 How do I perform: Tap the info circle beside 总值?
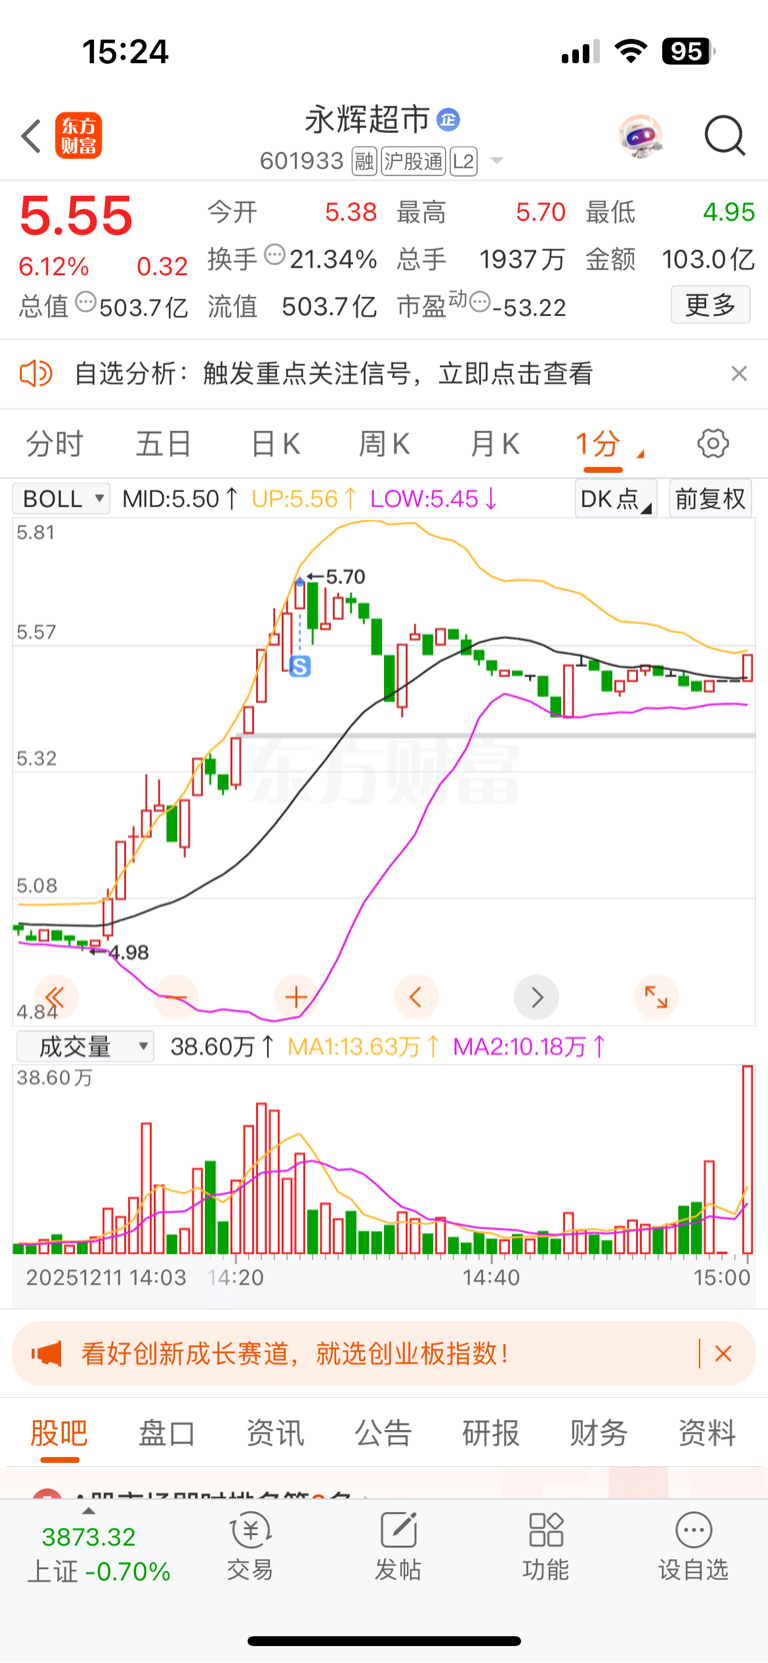pos(86,301)
